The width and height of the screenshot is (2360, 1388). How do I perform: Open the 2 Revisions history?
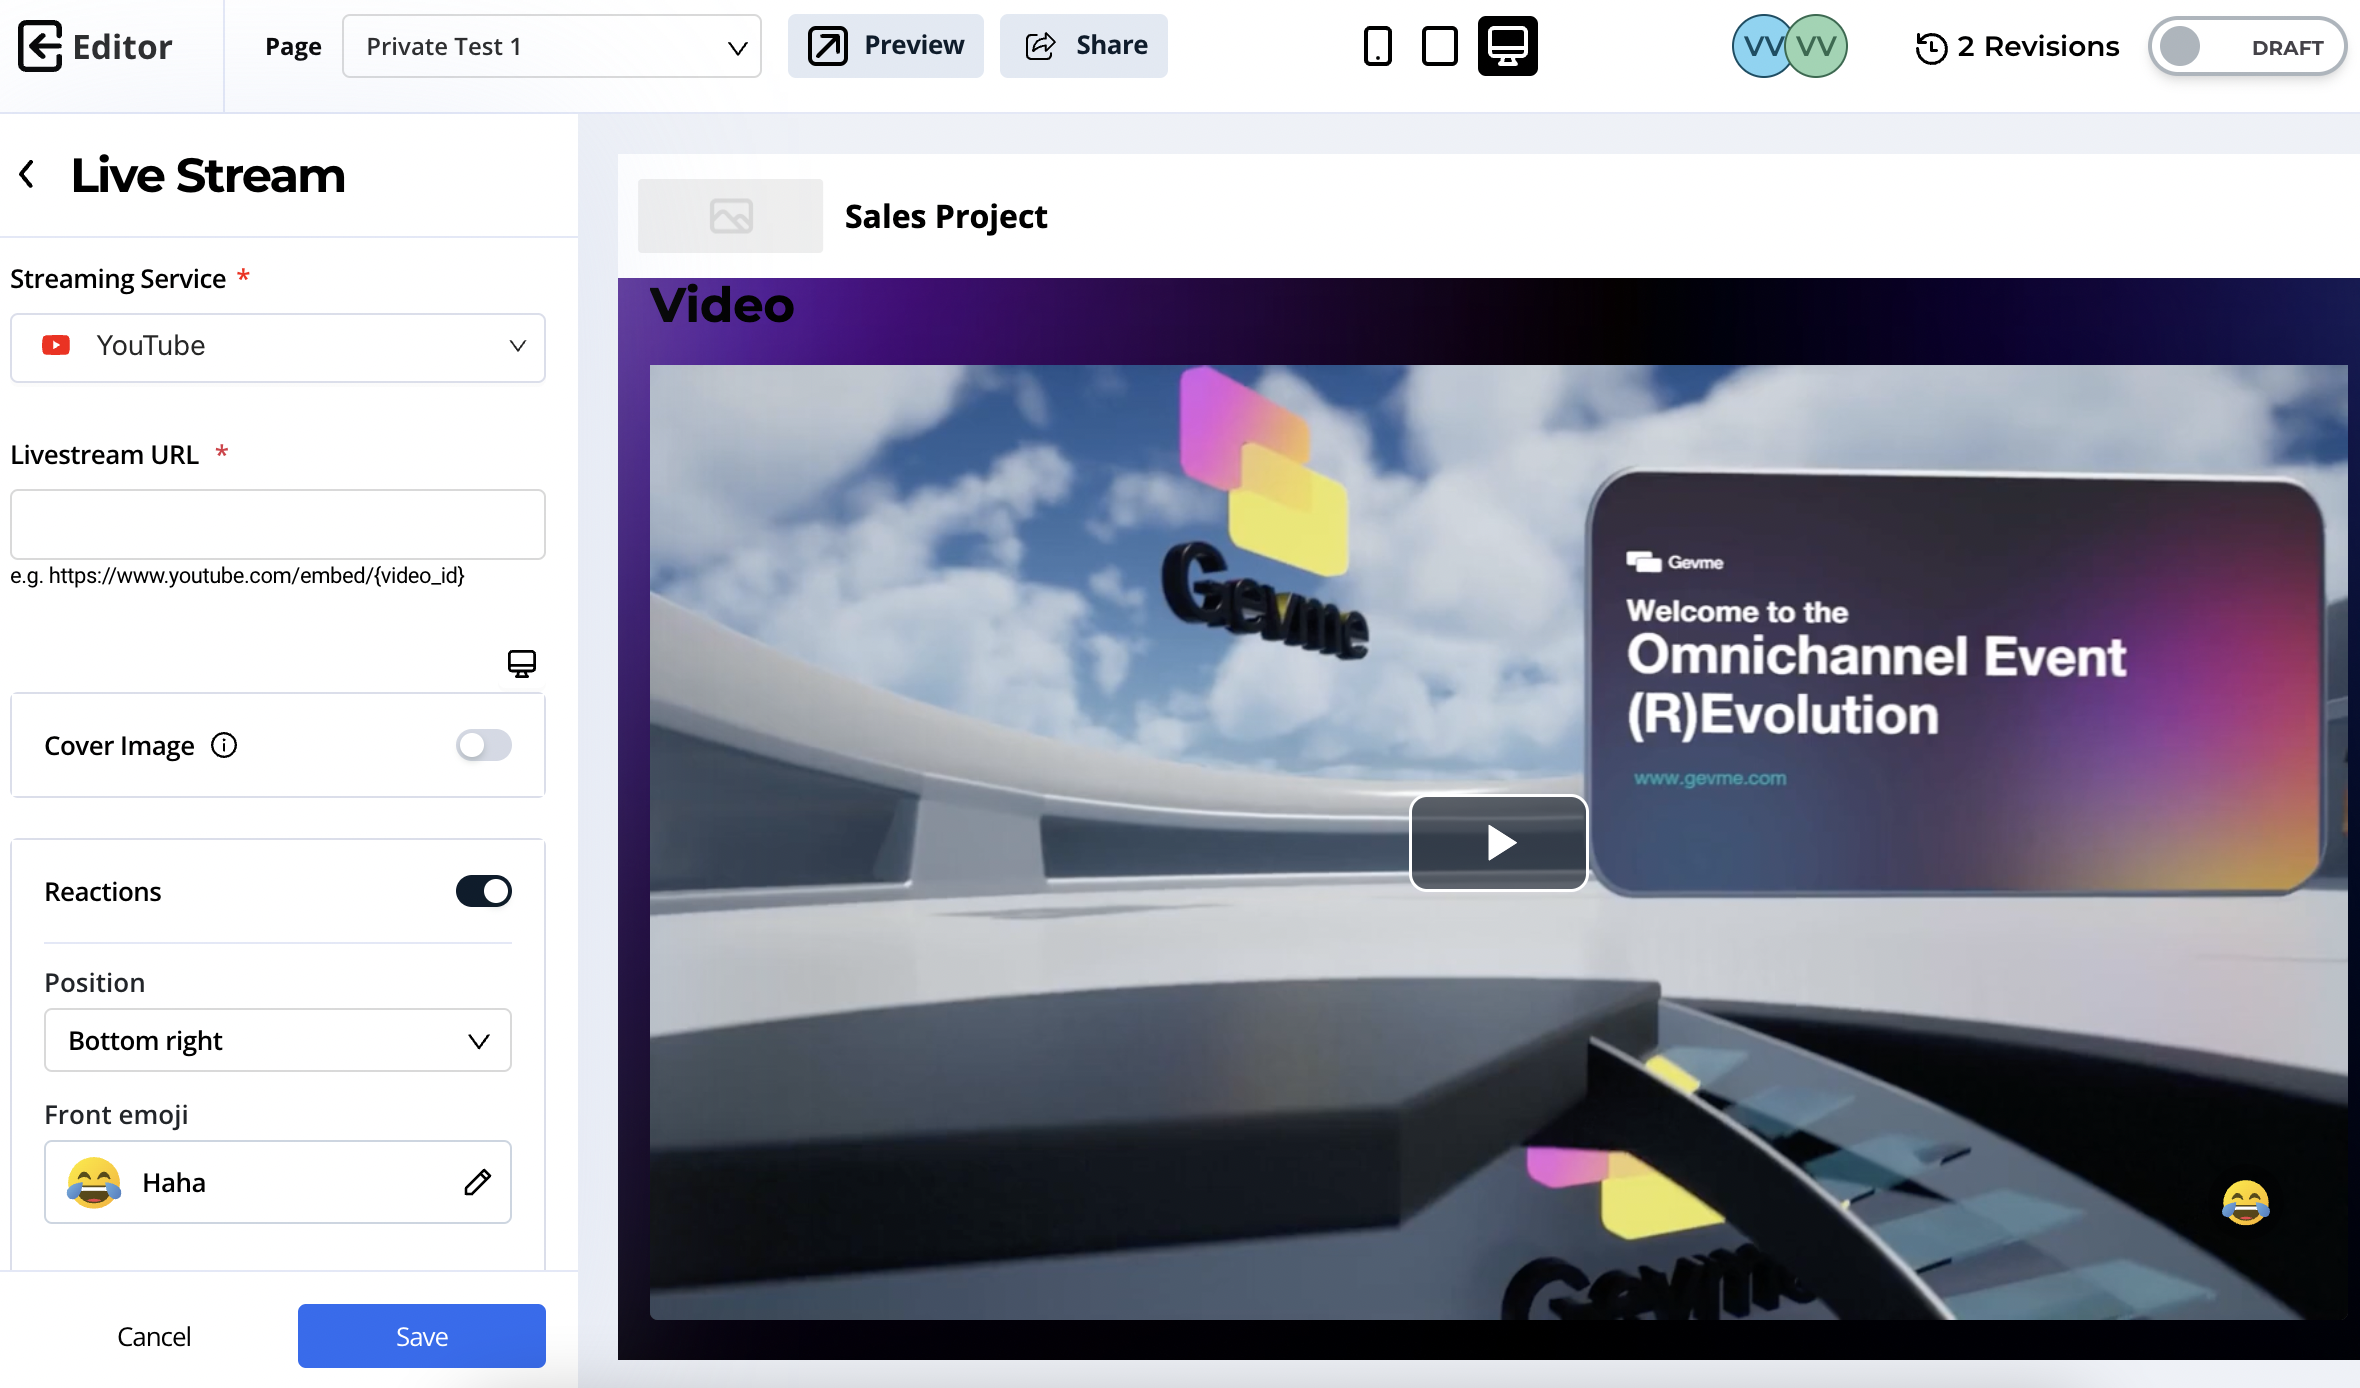2017,46
